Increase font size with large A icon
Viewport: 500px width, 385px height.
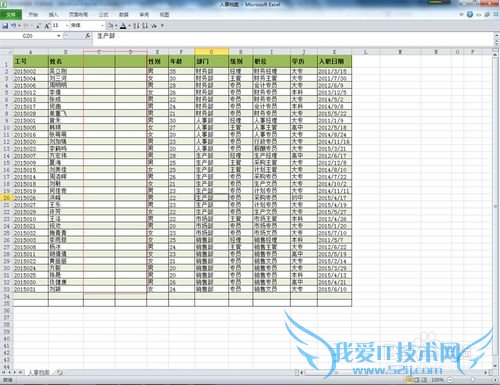tap(47, 26)
